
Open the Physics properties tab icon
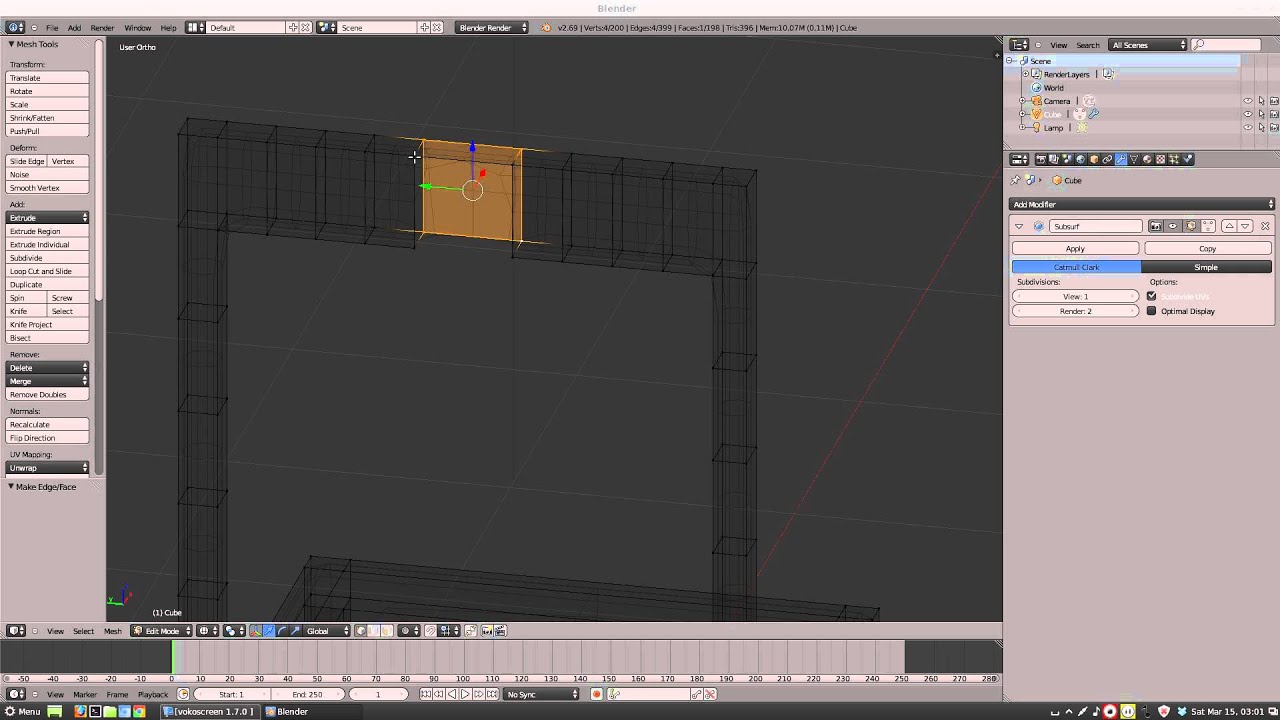(x=1187, y=159)
